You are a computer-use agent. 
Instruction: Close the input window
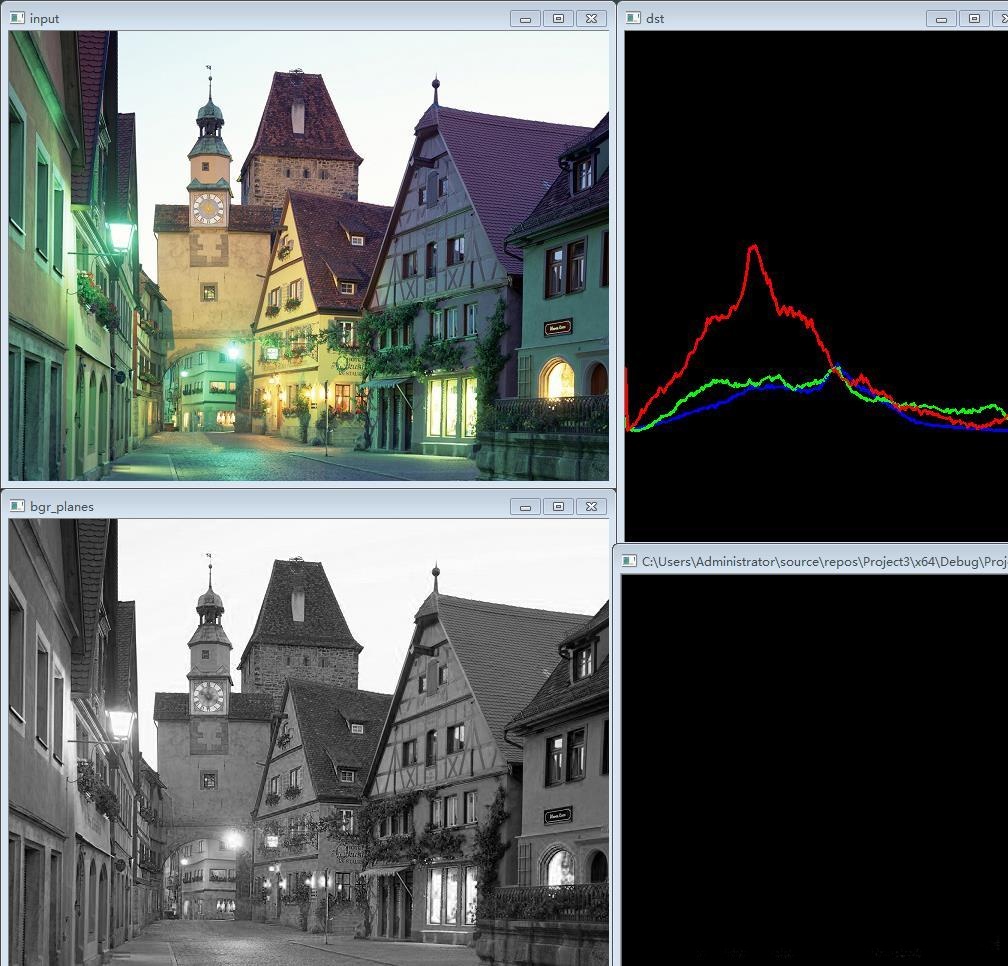pyautogui.click(x=592, y=18)
